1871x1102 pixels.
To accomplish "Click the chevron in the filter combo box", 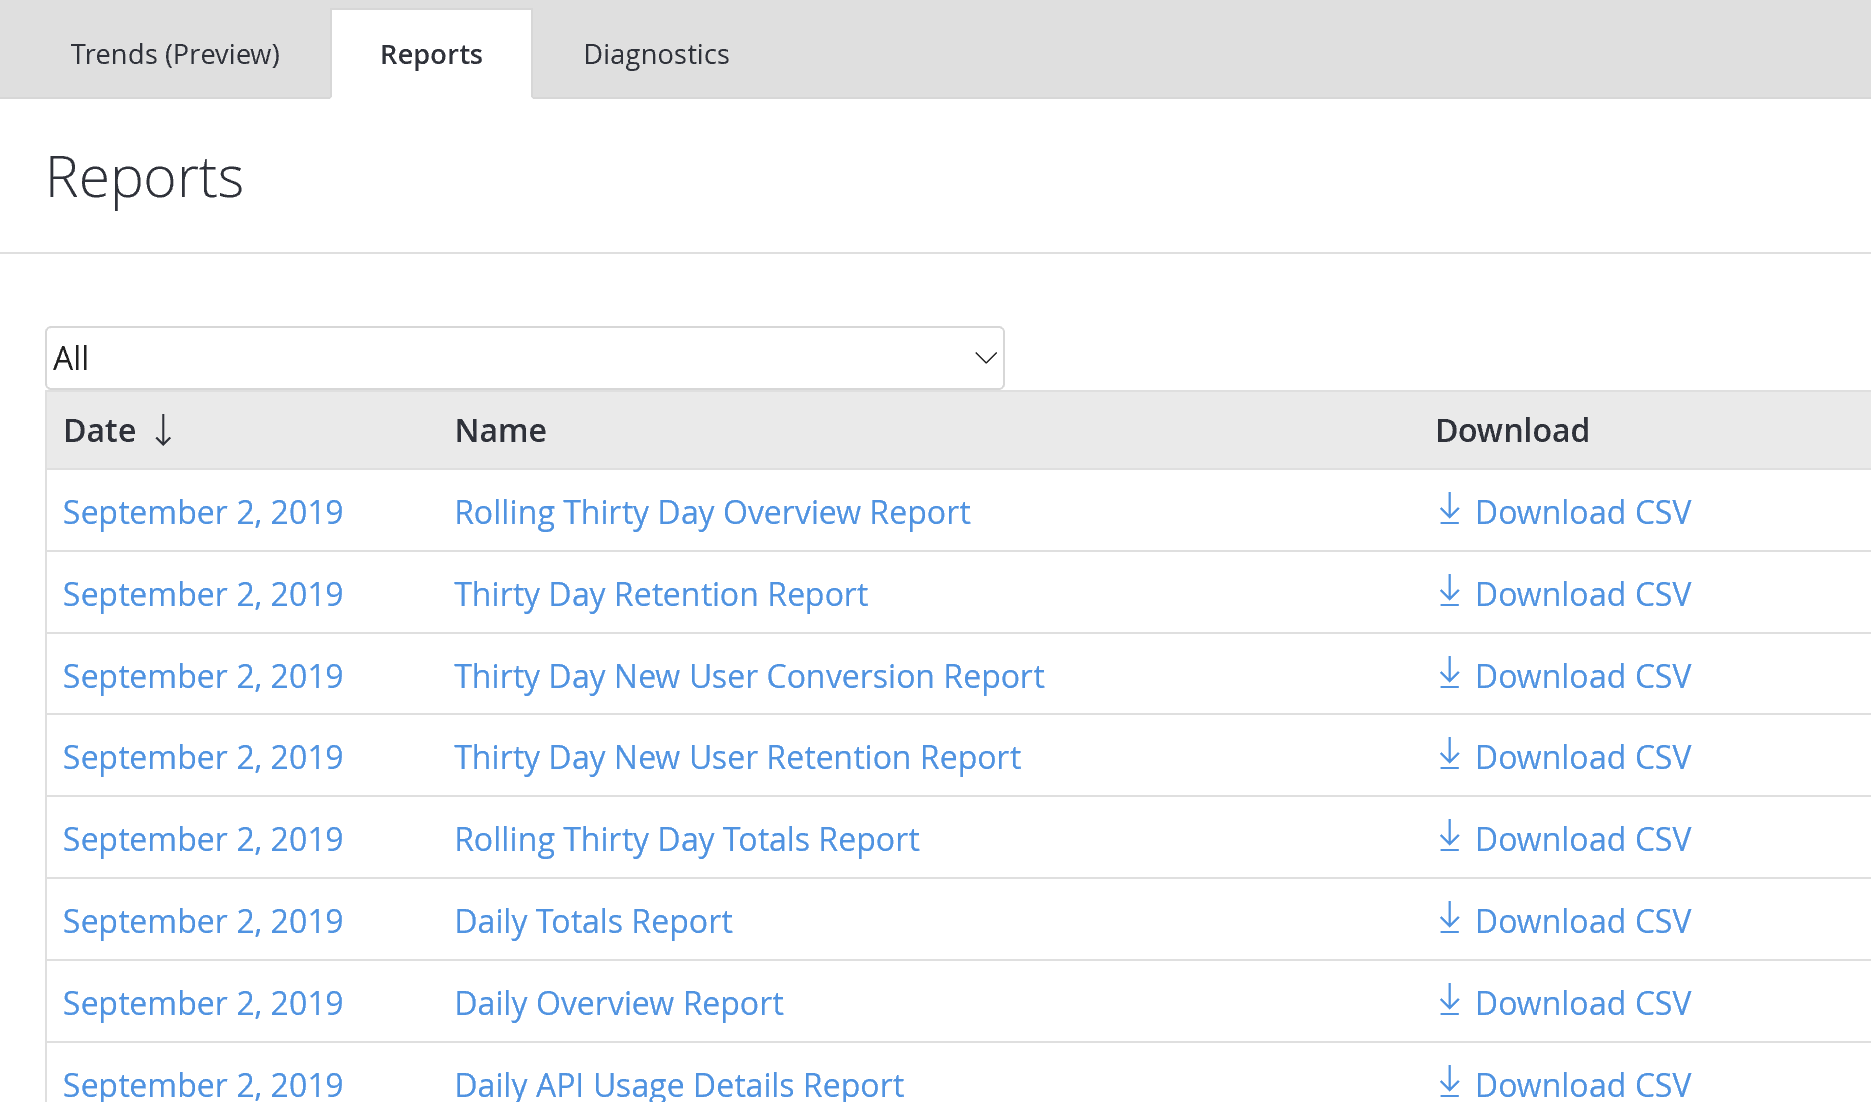I will 984,357.
